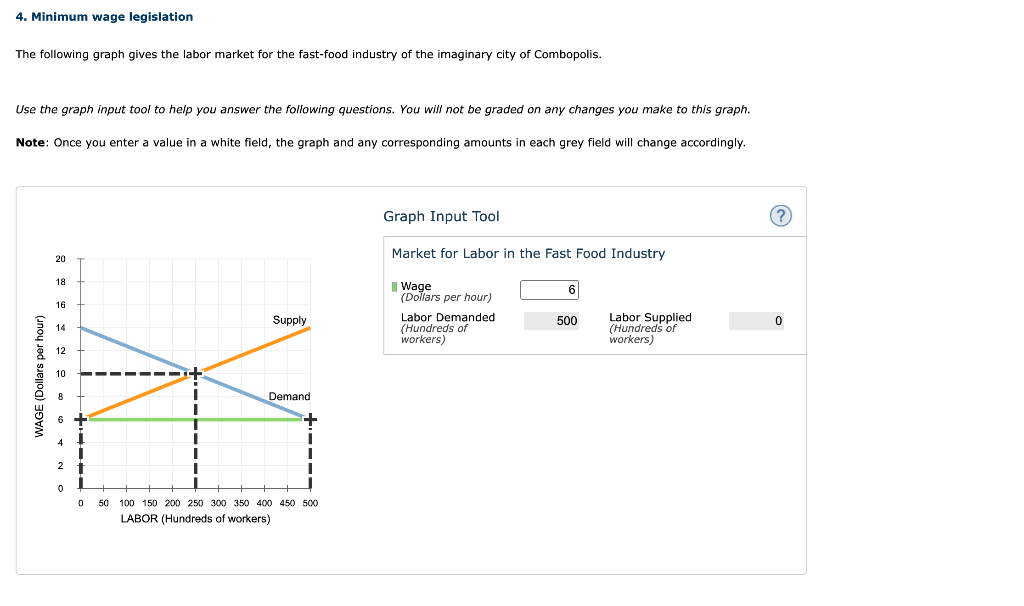
Task: Click the blue Demand curve label
Action: 289,396
